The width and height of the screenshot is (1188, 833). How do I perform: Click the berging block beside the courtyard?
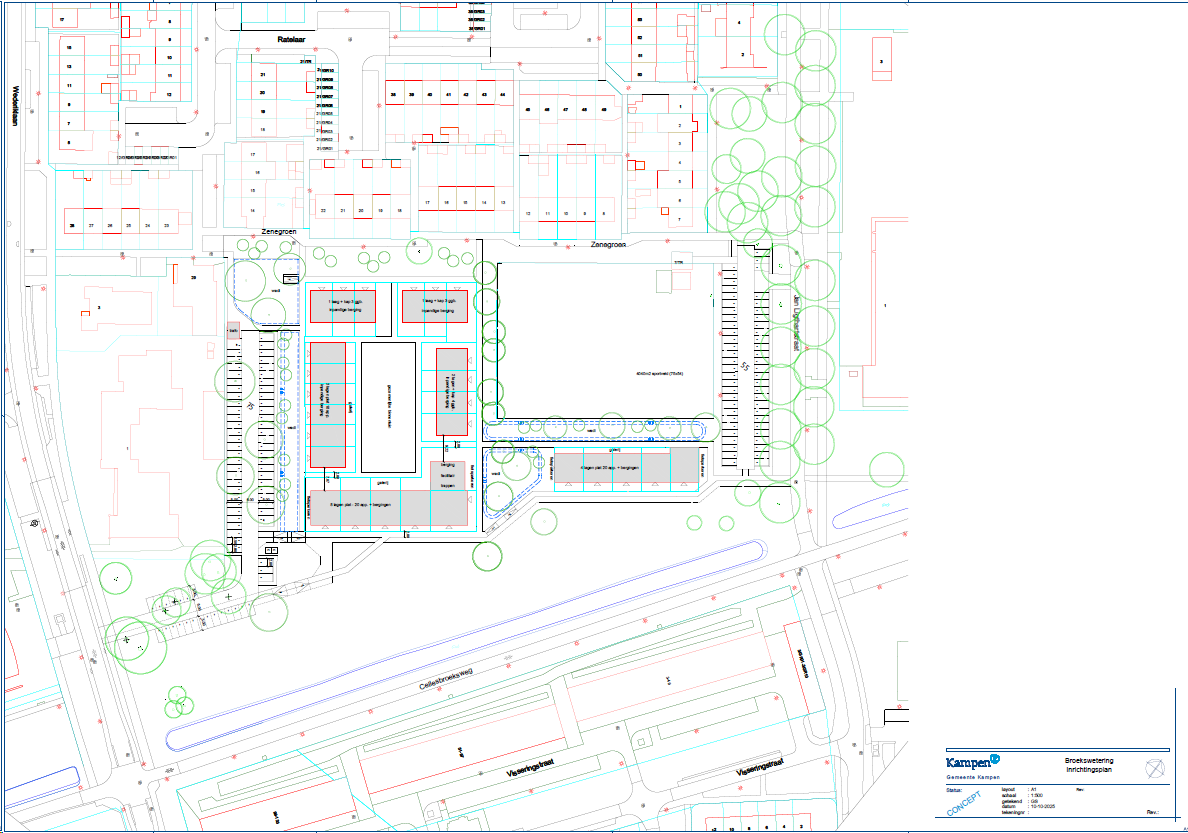coord(448,475)
